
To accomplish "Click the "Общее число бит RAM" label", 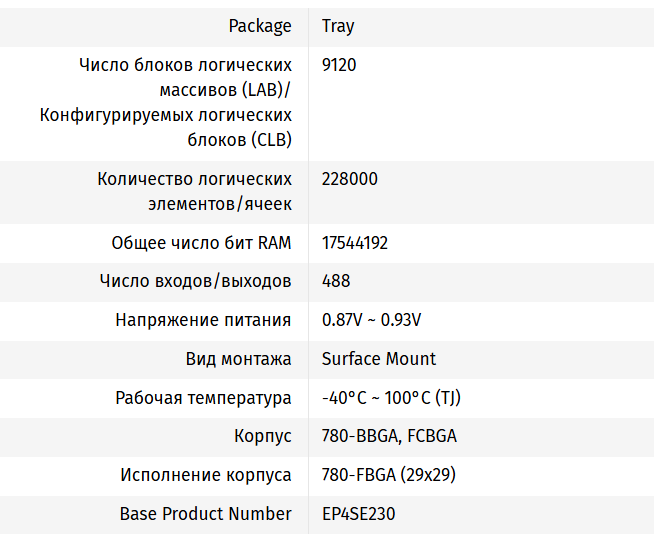I will pyautogui.click(x=201, y=243).
